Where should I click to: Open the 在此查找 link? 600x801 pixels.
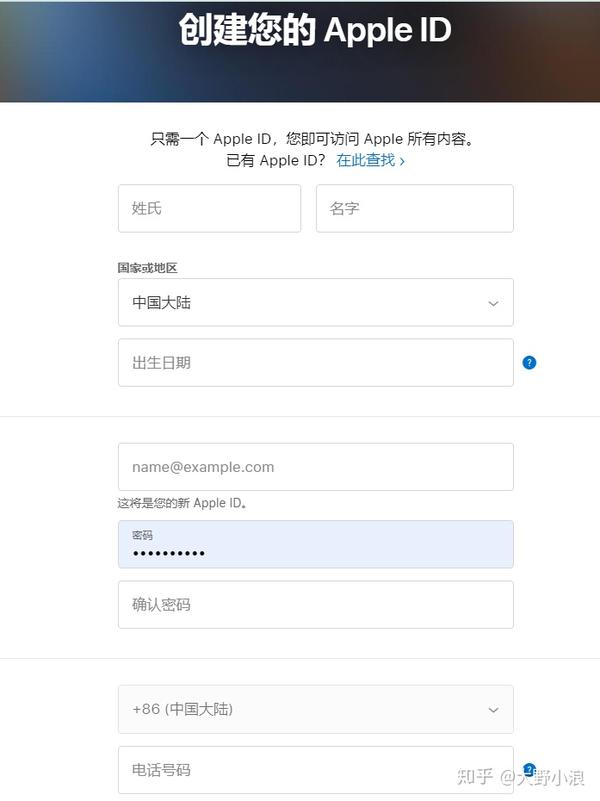[x=370, y=160]
